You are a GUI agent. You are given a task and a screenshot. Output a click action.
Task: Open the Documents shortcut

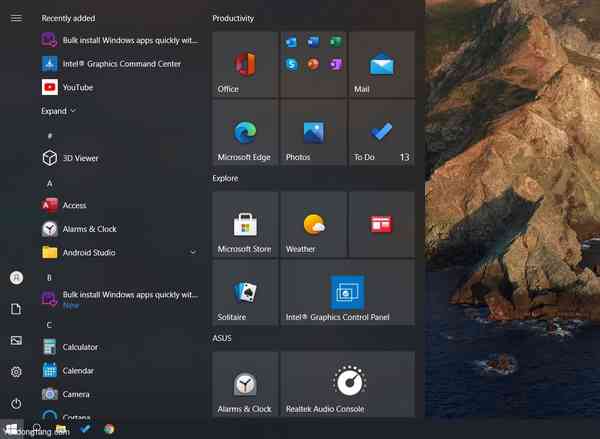tap(16, 309)
